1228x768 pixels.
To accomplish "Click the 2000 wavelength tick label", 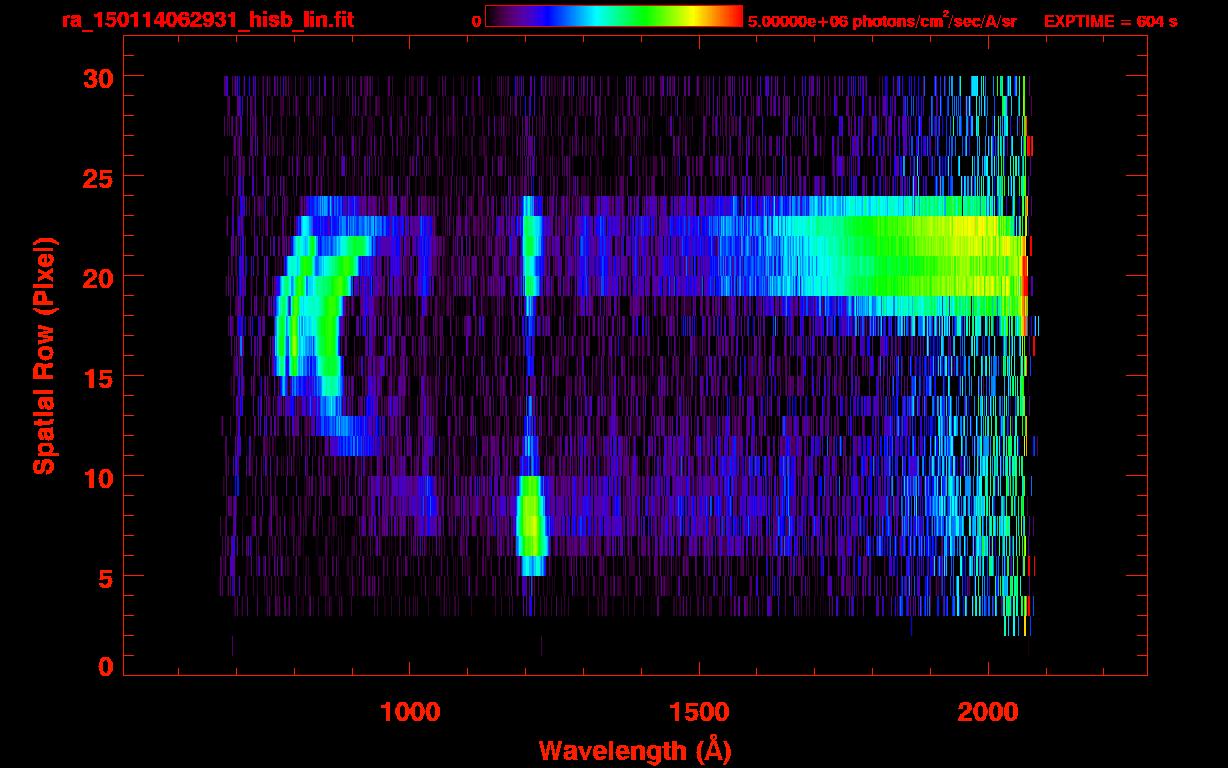I will click(x=988, y=712).
